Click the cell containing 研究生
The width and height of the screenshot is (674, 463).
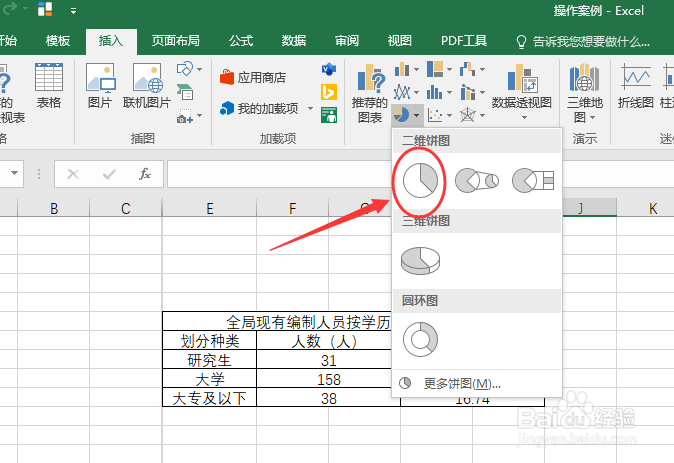tap(209, 360)
